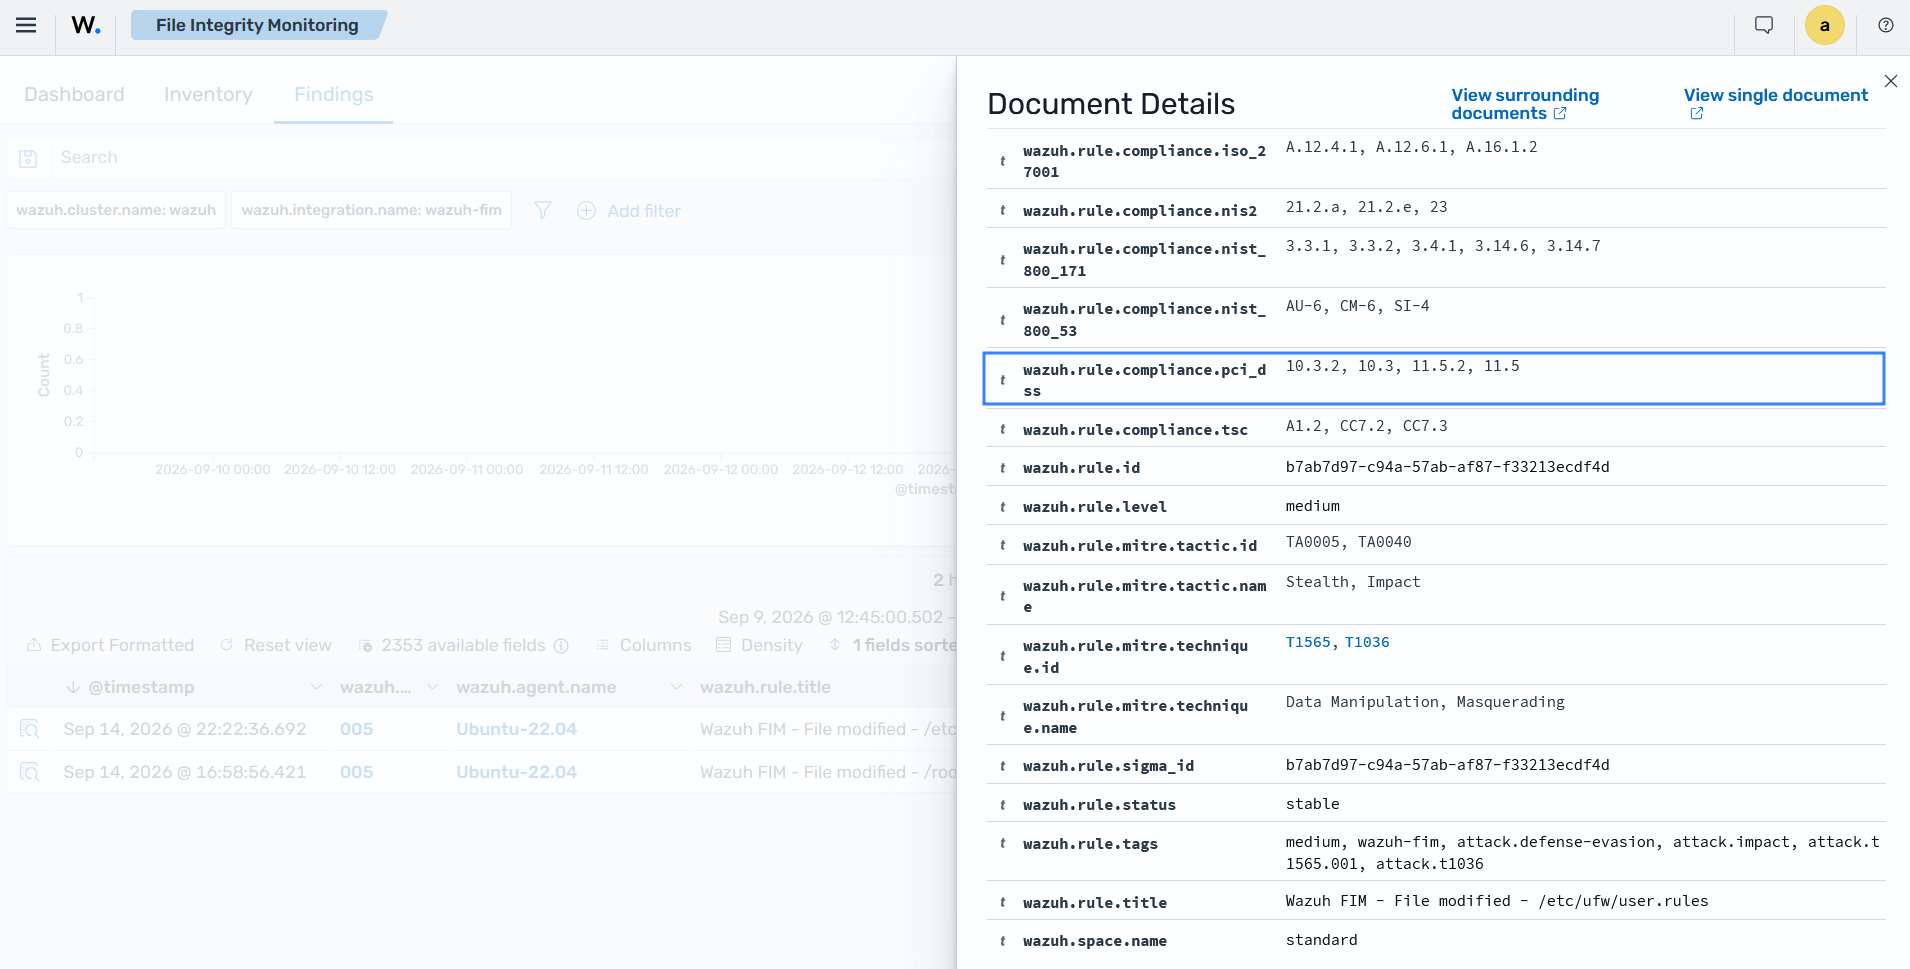1910x969 pixels.
Task: Click the saved queries disk icon
Action: tap(28, 158)
